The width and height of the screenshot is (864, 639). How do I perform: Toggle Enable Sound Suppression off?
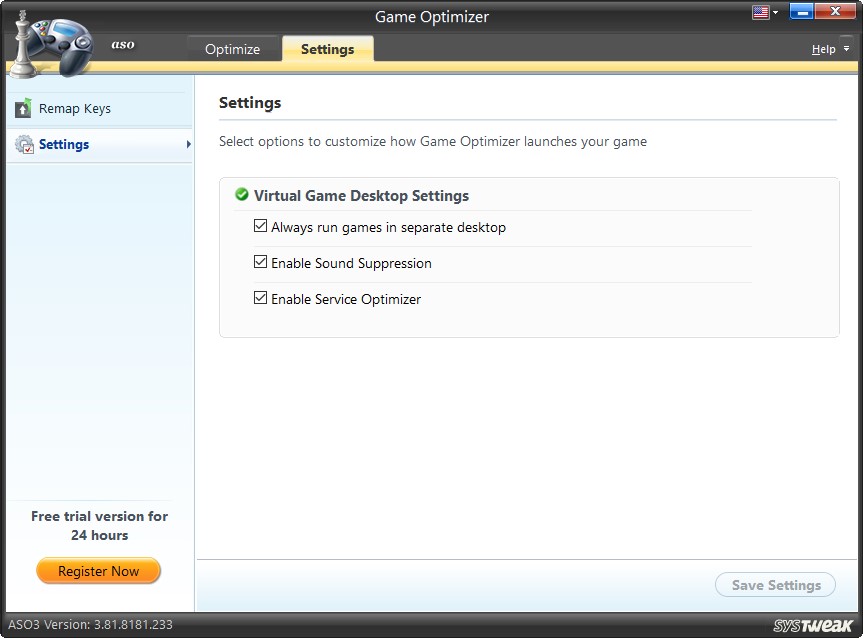tap(260, 262)
